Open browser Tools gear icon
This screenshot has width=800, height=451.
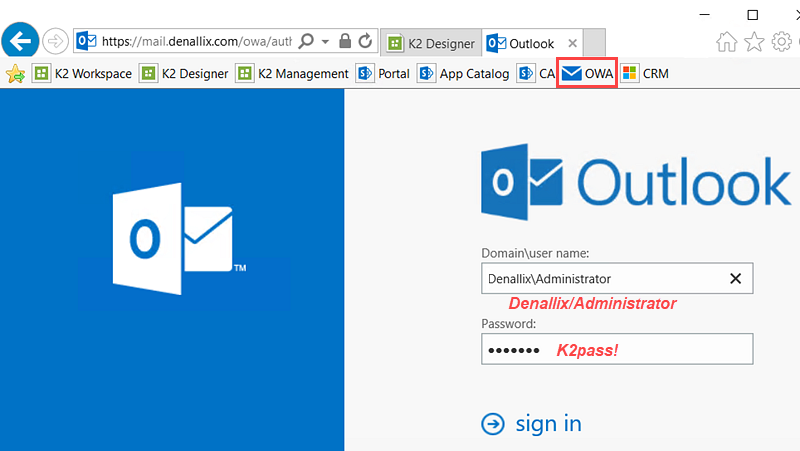click(x=781, y=42)
